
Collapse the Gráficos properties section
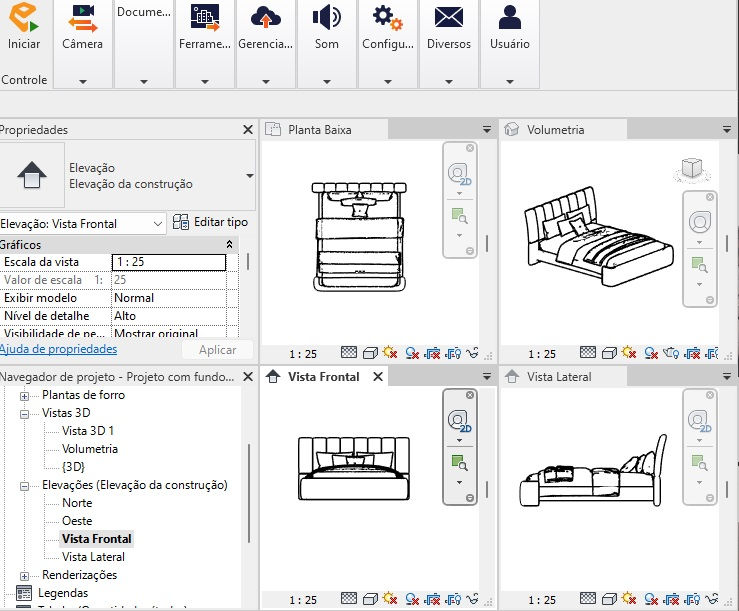tap(230, 244)
